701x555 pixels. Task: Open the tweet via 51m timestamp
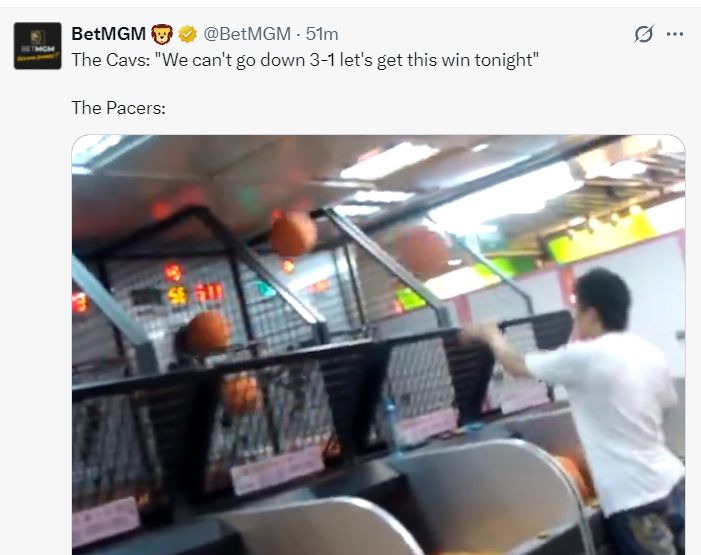point(322,34)
